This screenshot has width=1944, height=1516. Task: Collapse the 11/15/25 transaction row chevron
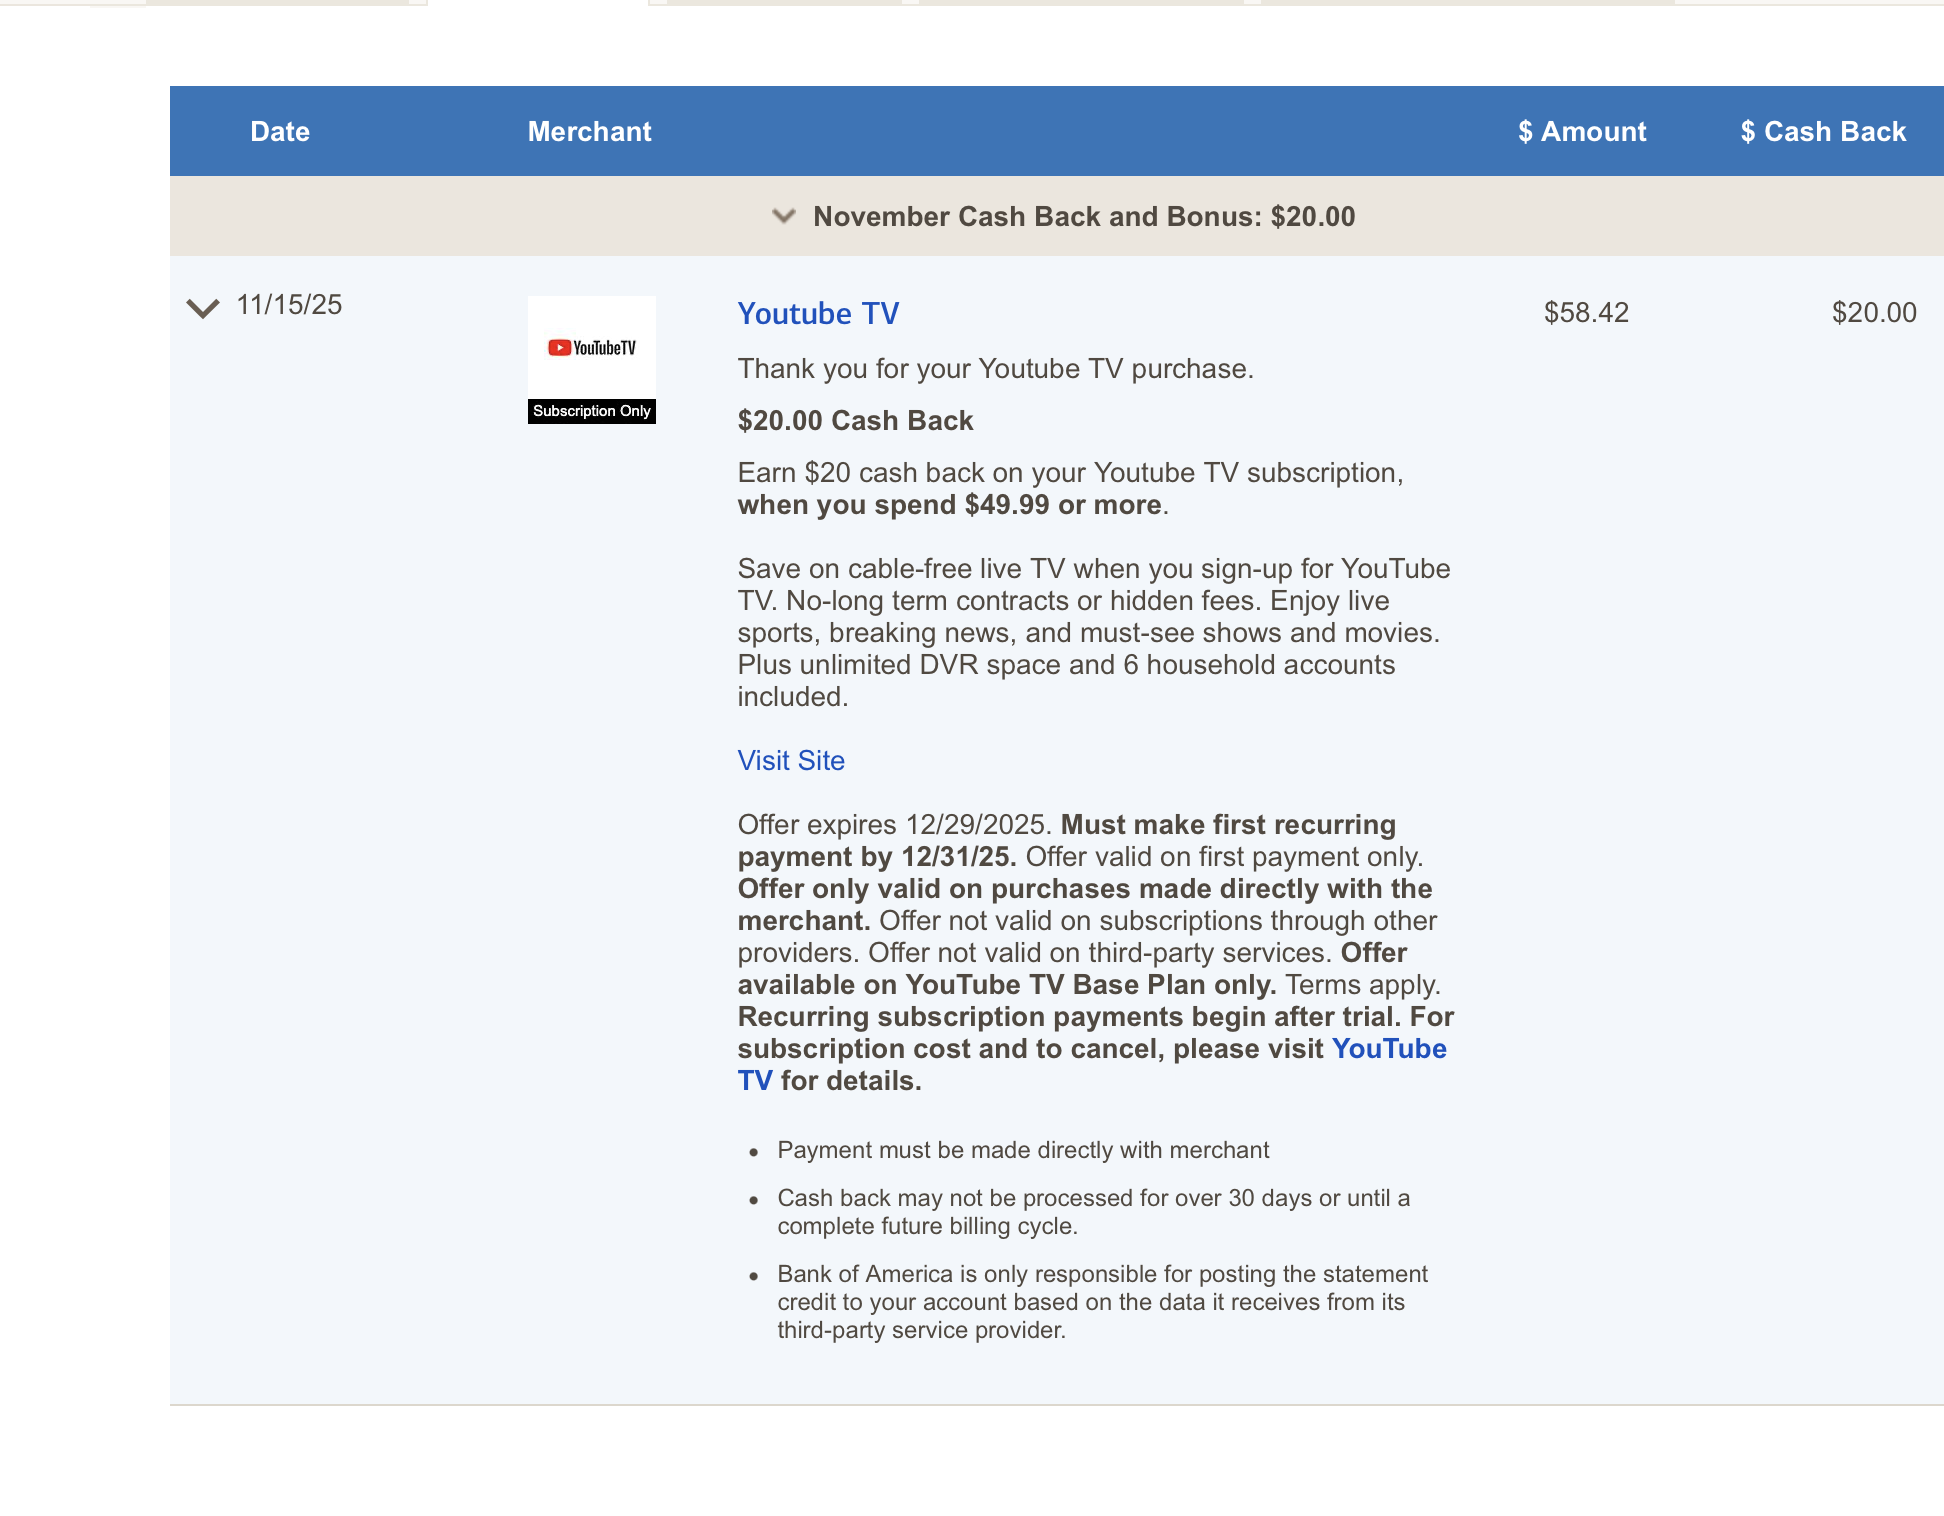(x=203, y=308)
